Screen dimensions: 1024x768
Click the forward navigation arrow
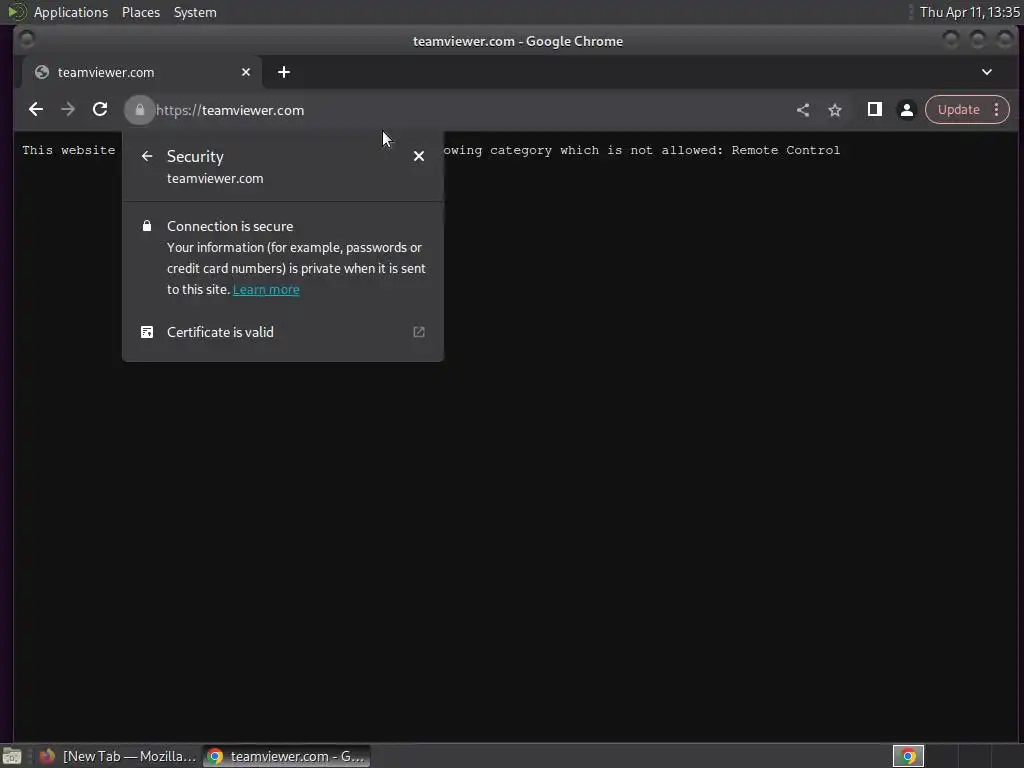click(68, 110)
